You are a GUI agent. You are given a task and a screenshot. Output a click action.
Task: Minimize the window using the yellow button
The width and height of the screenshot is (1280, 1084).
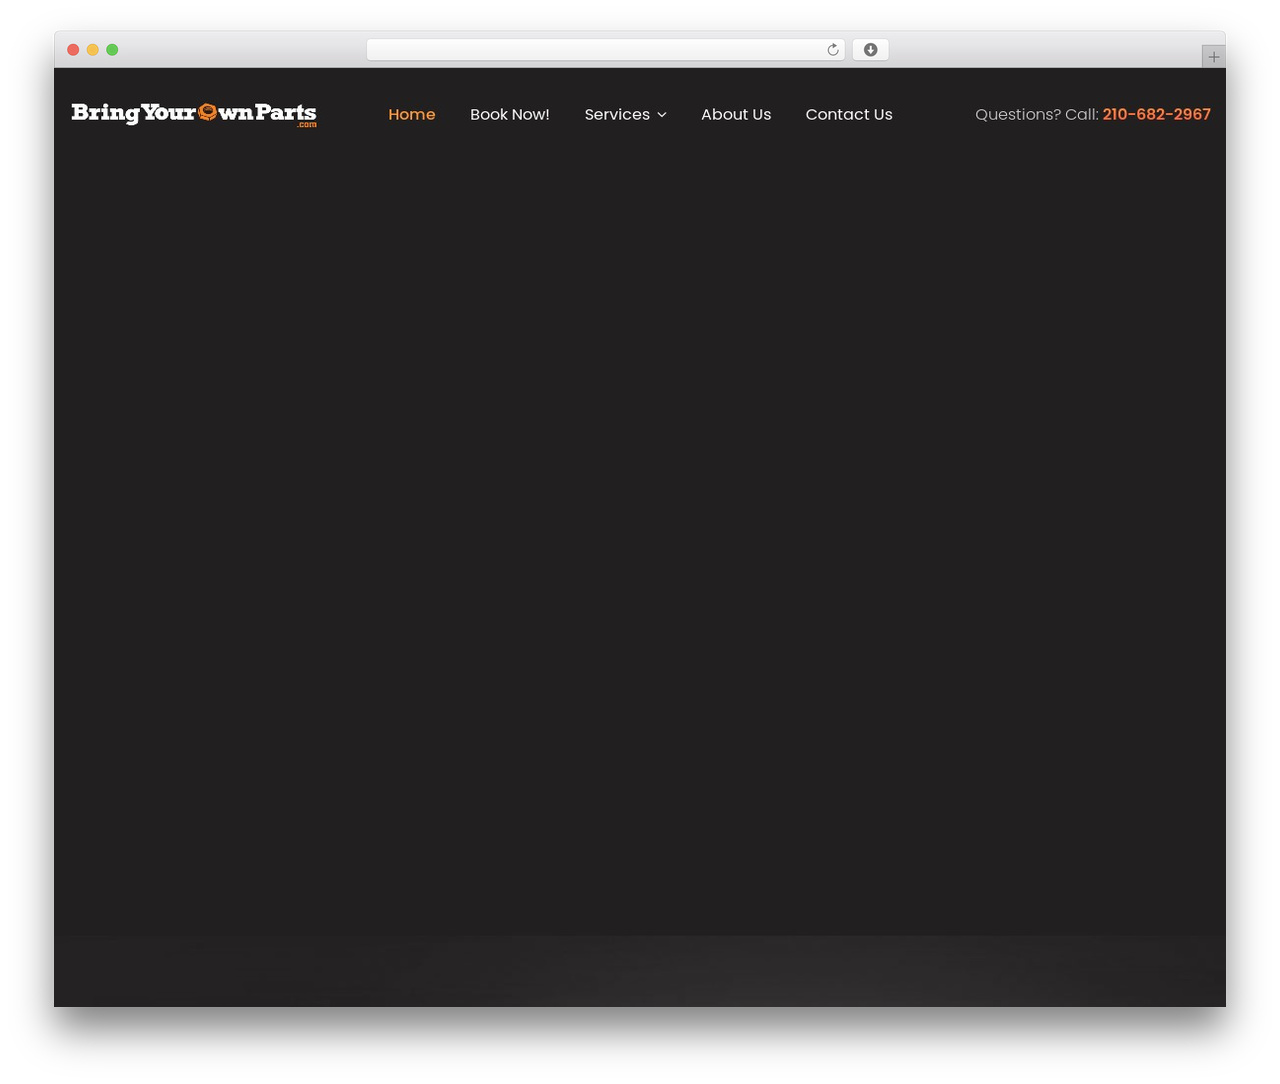[93, 50]
